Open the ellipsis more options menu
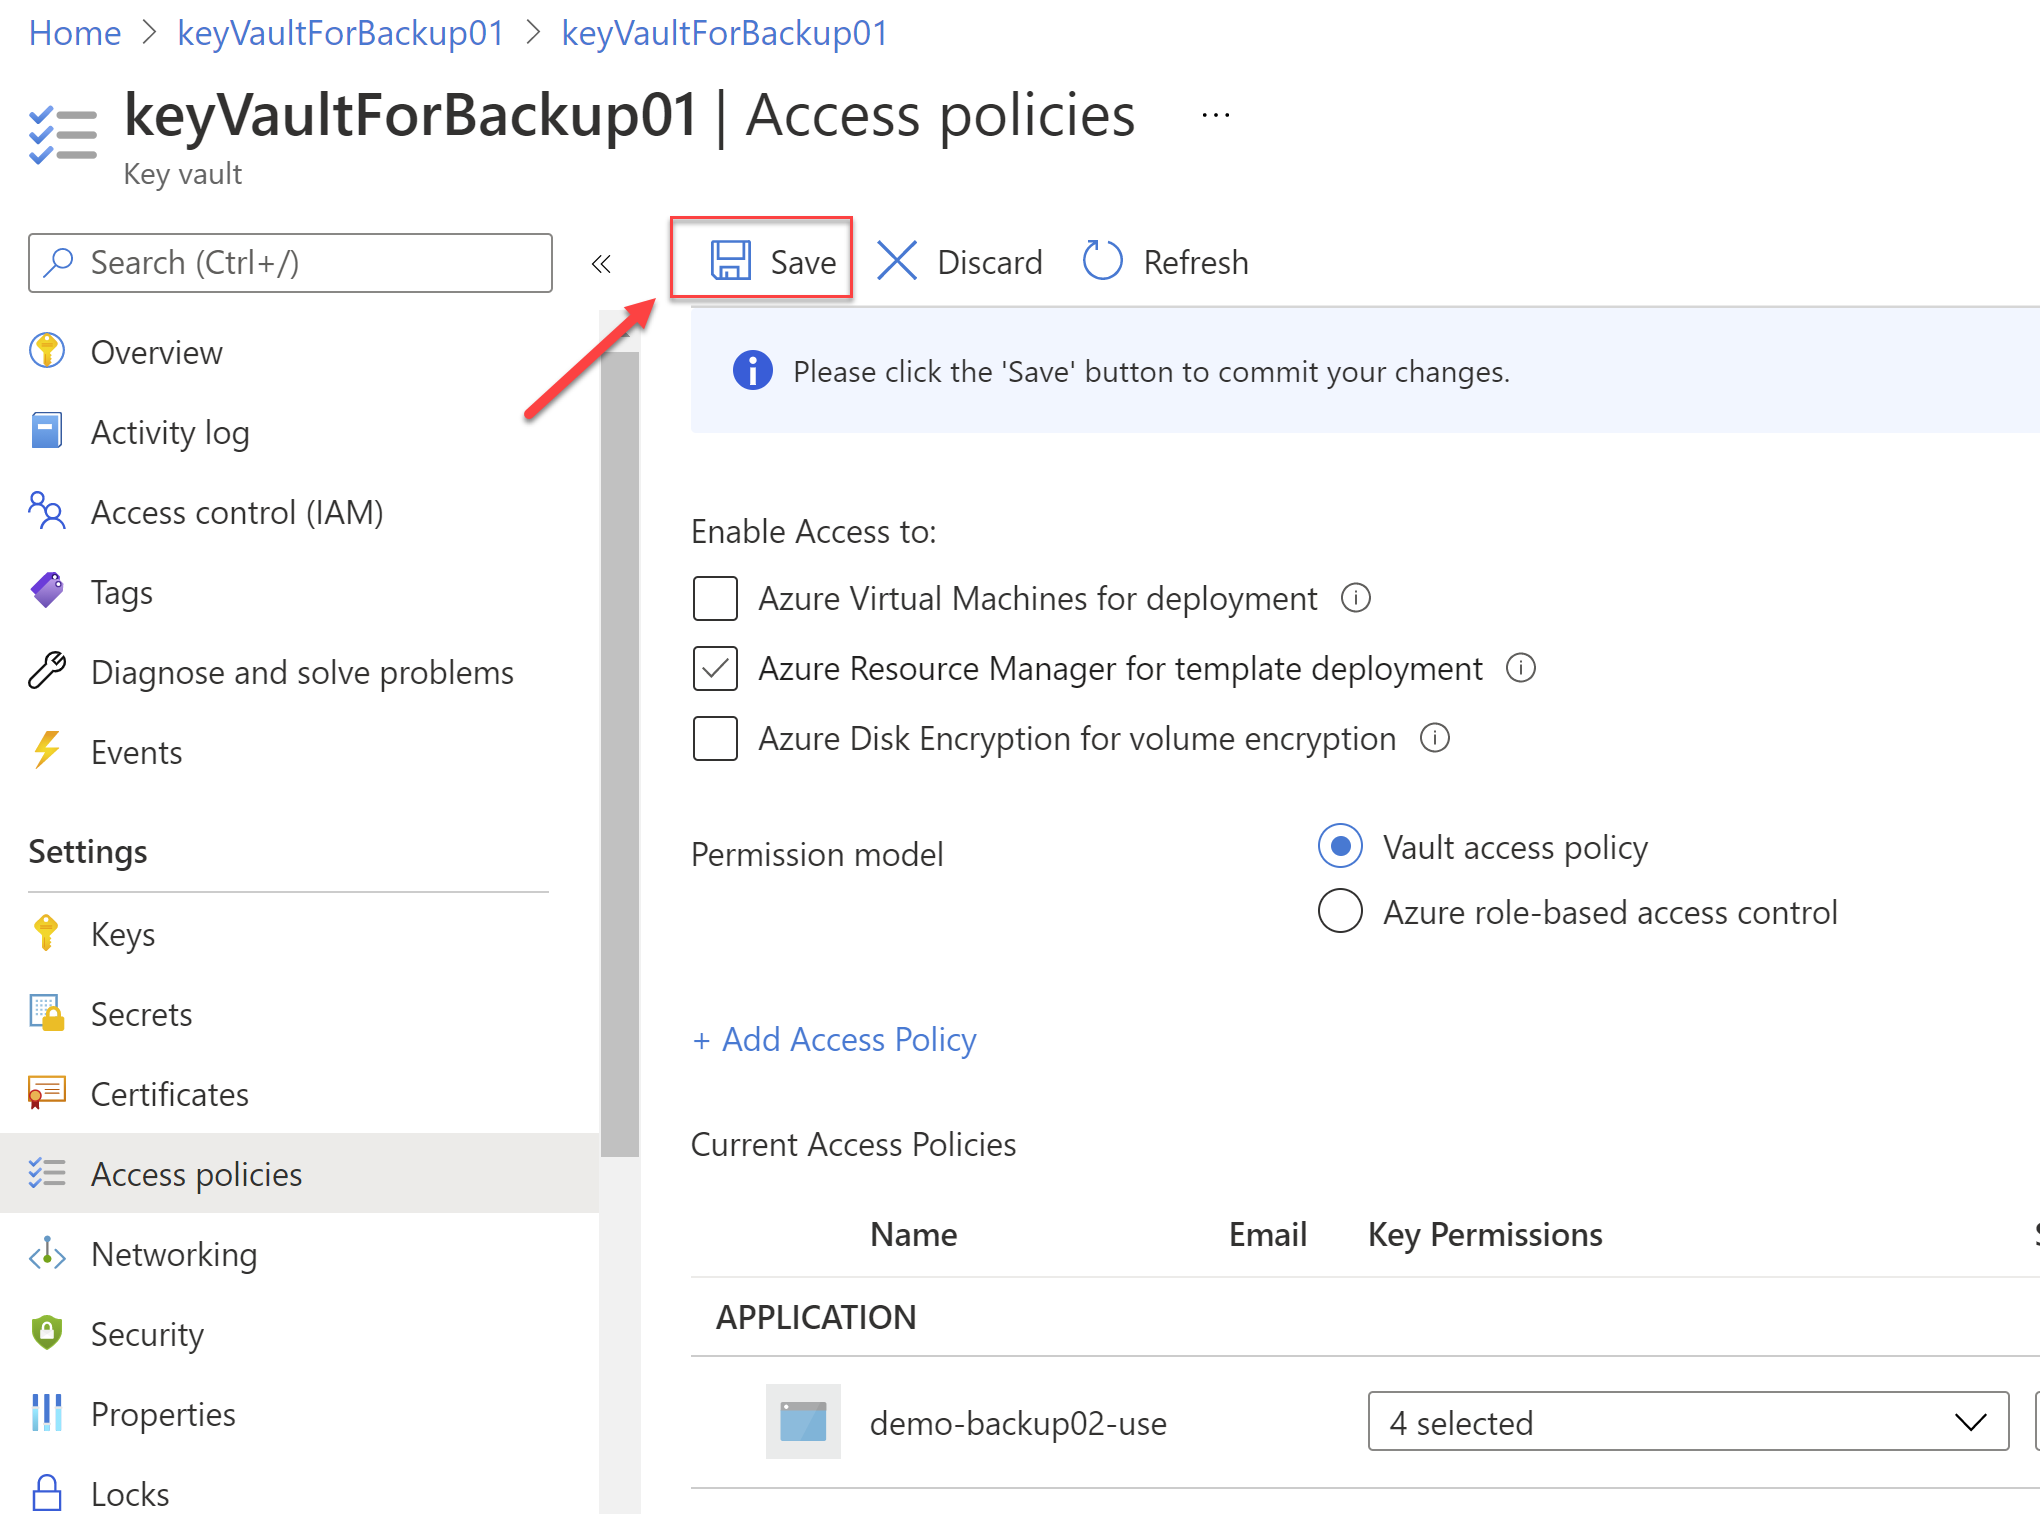2040x1514 pixels. [x=1215, y=115]
